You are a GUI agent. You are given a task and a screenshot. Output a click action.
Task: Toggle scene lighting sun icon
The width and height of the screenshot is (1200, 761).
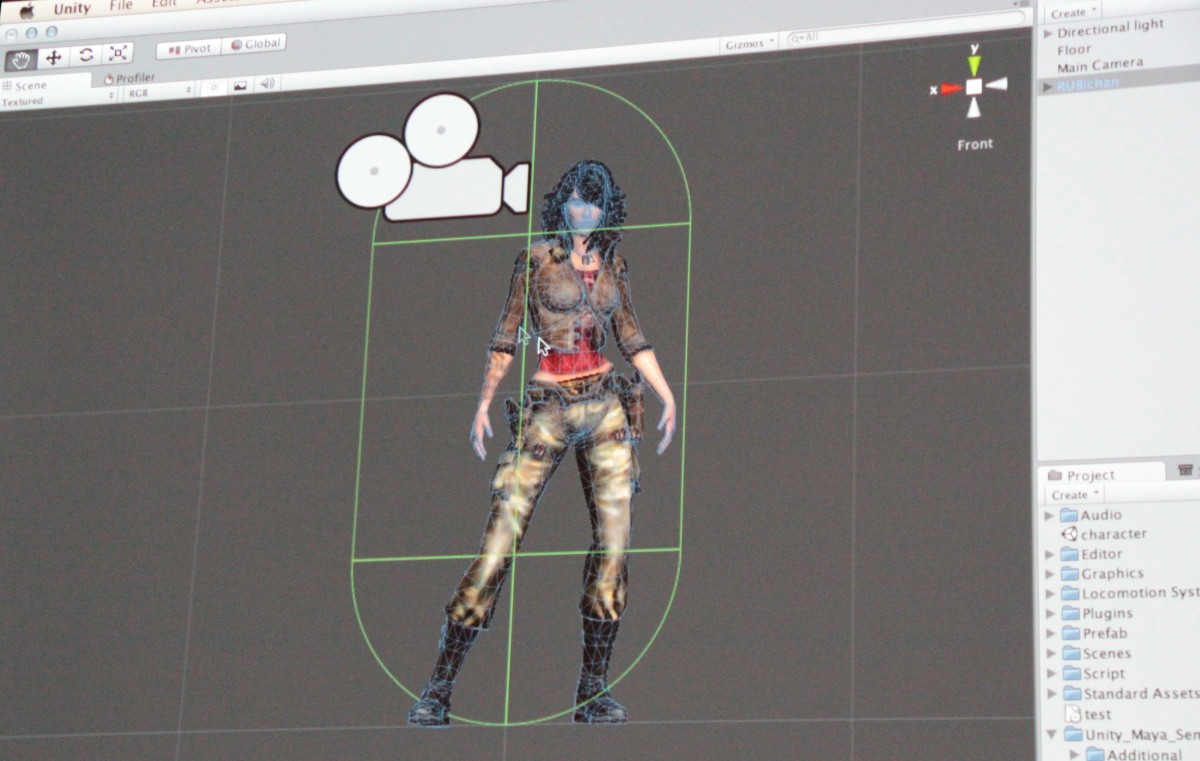point(212,87)
